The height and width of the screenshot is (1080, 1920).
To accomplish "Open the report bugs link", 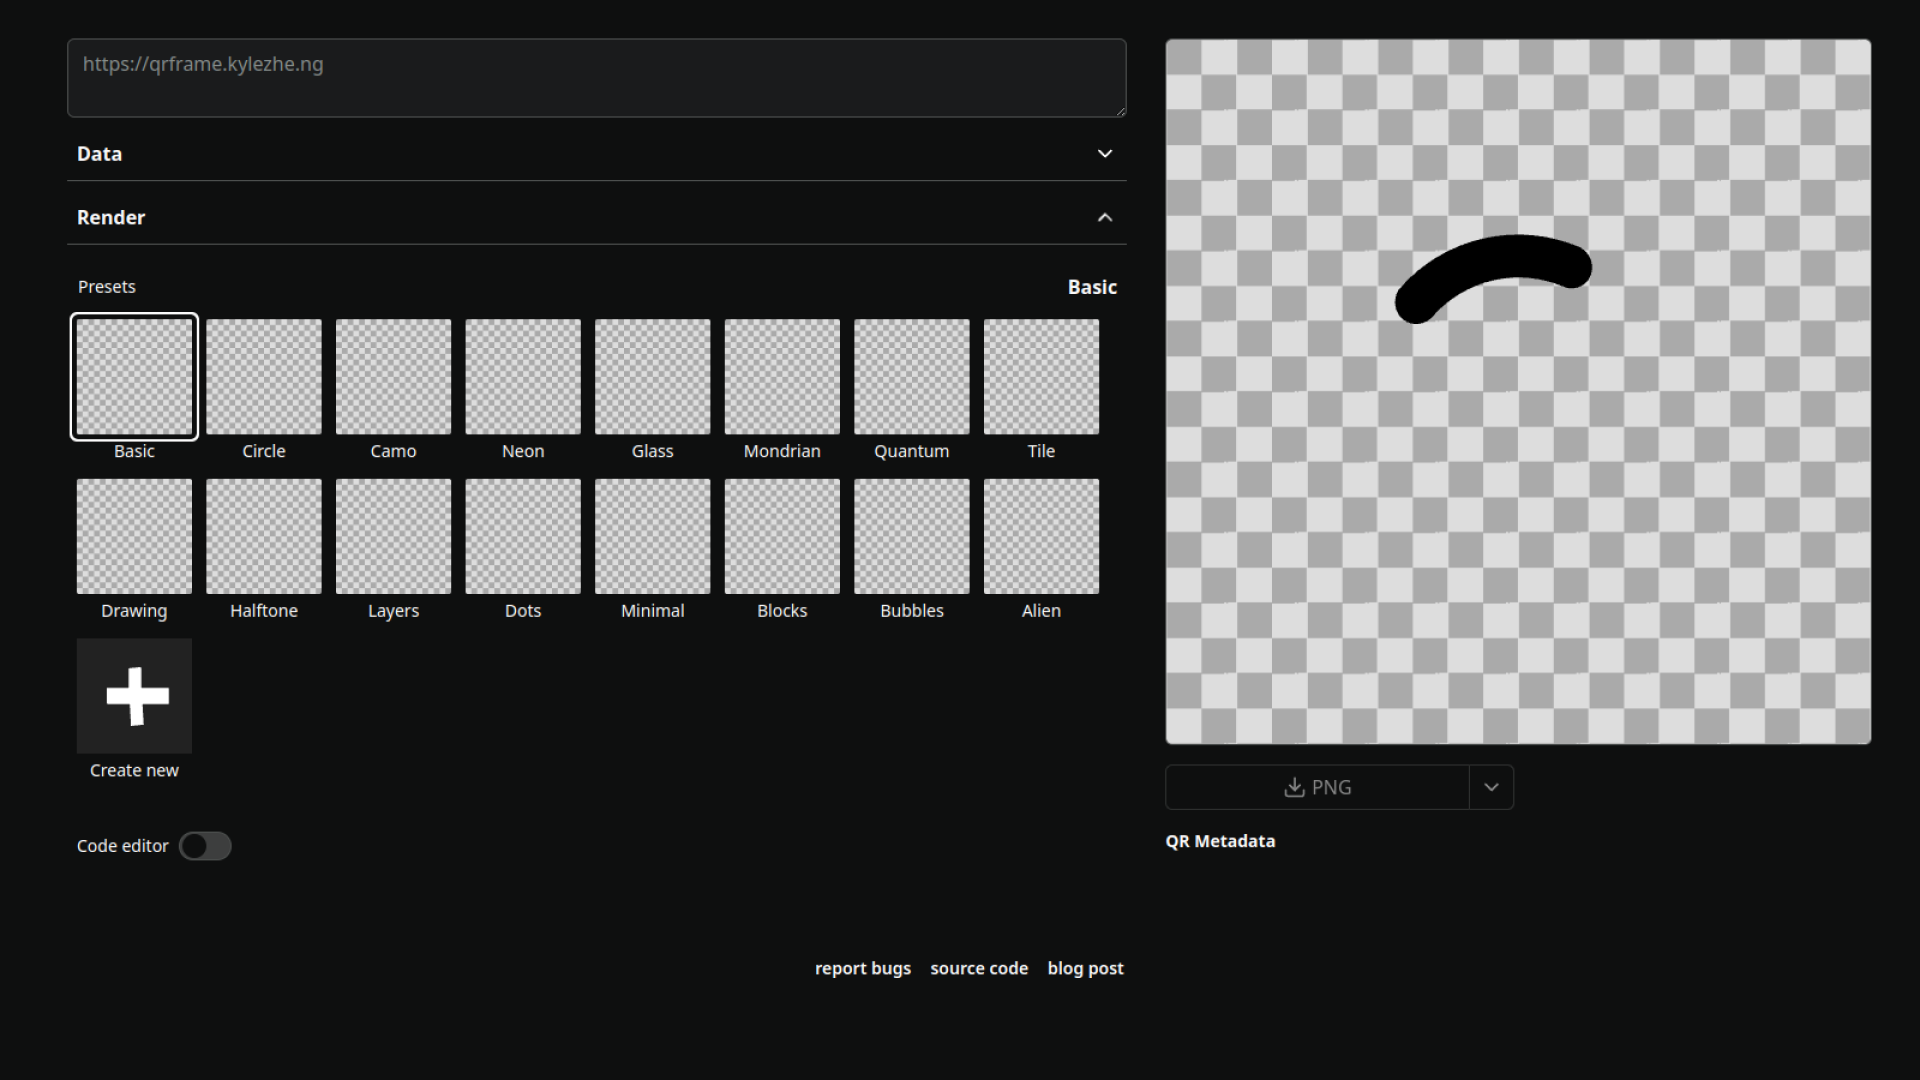I will click(862, 968).
